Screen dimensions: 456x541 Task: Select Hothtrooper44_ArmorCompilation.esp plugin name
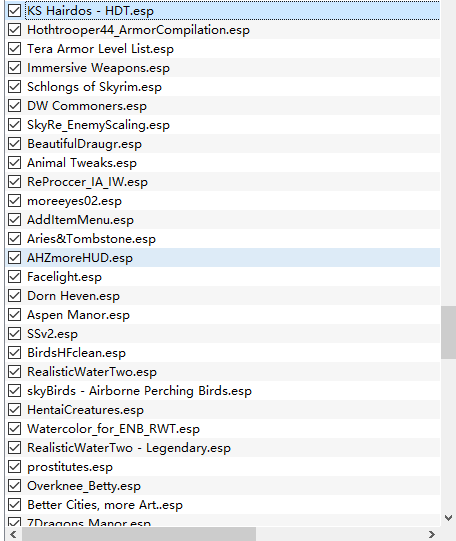[138, 30]
